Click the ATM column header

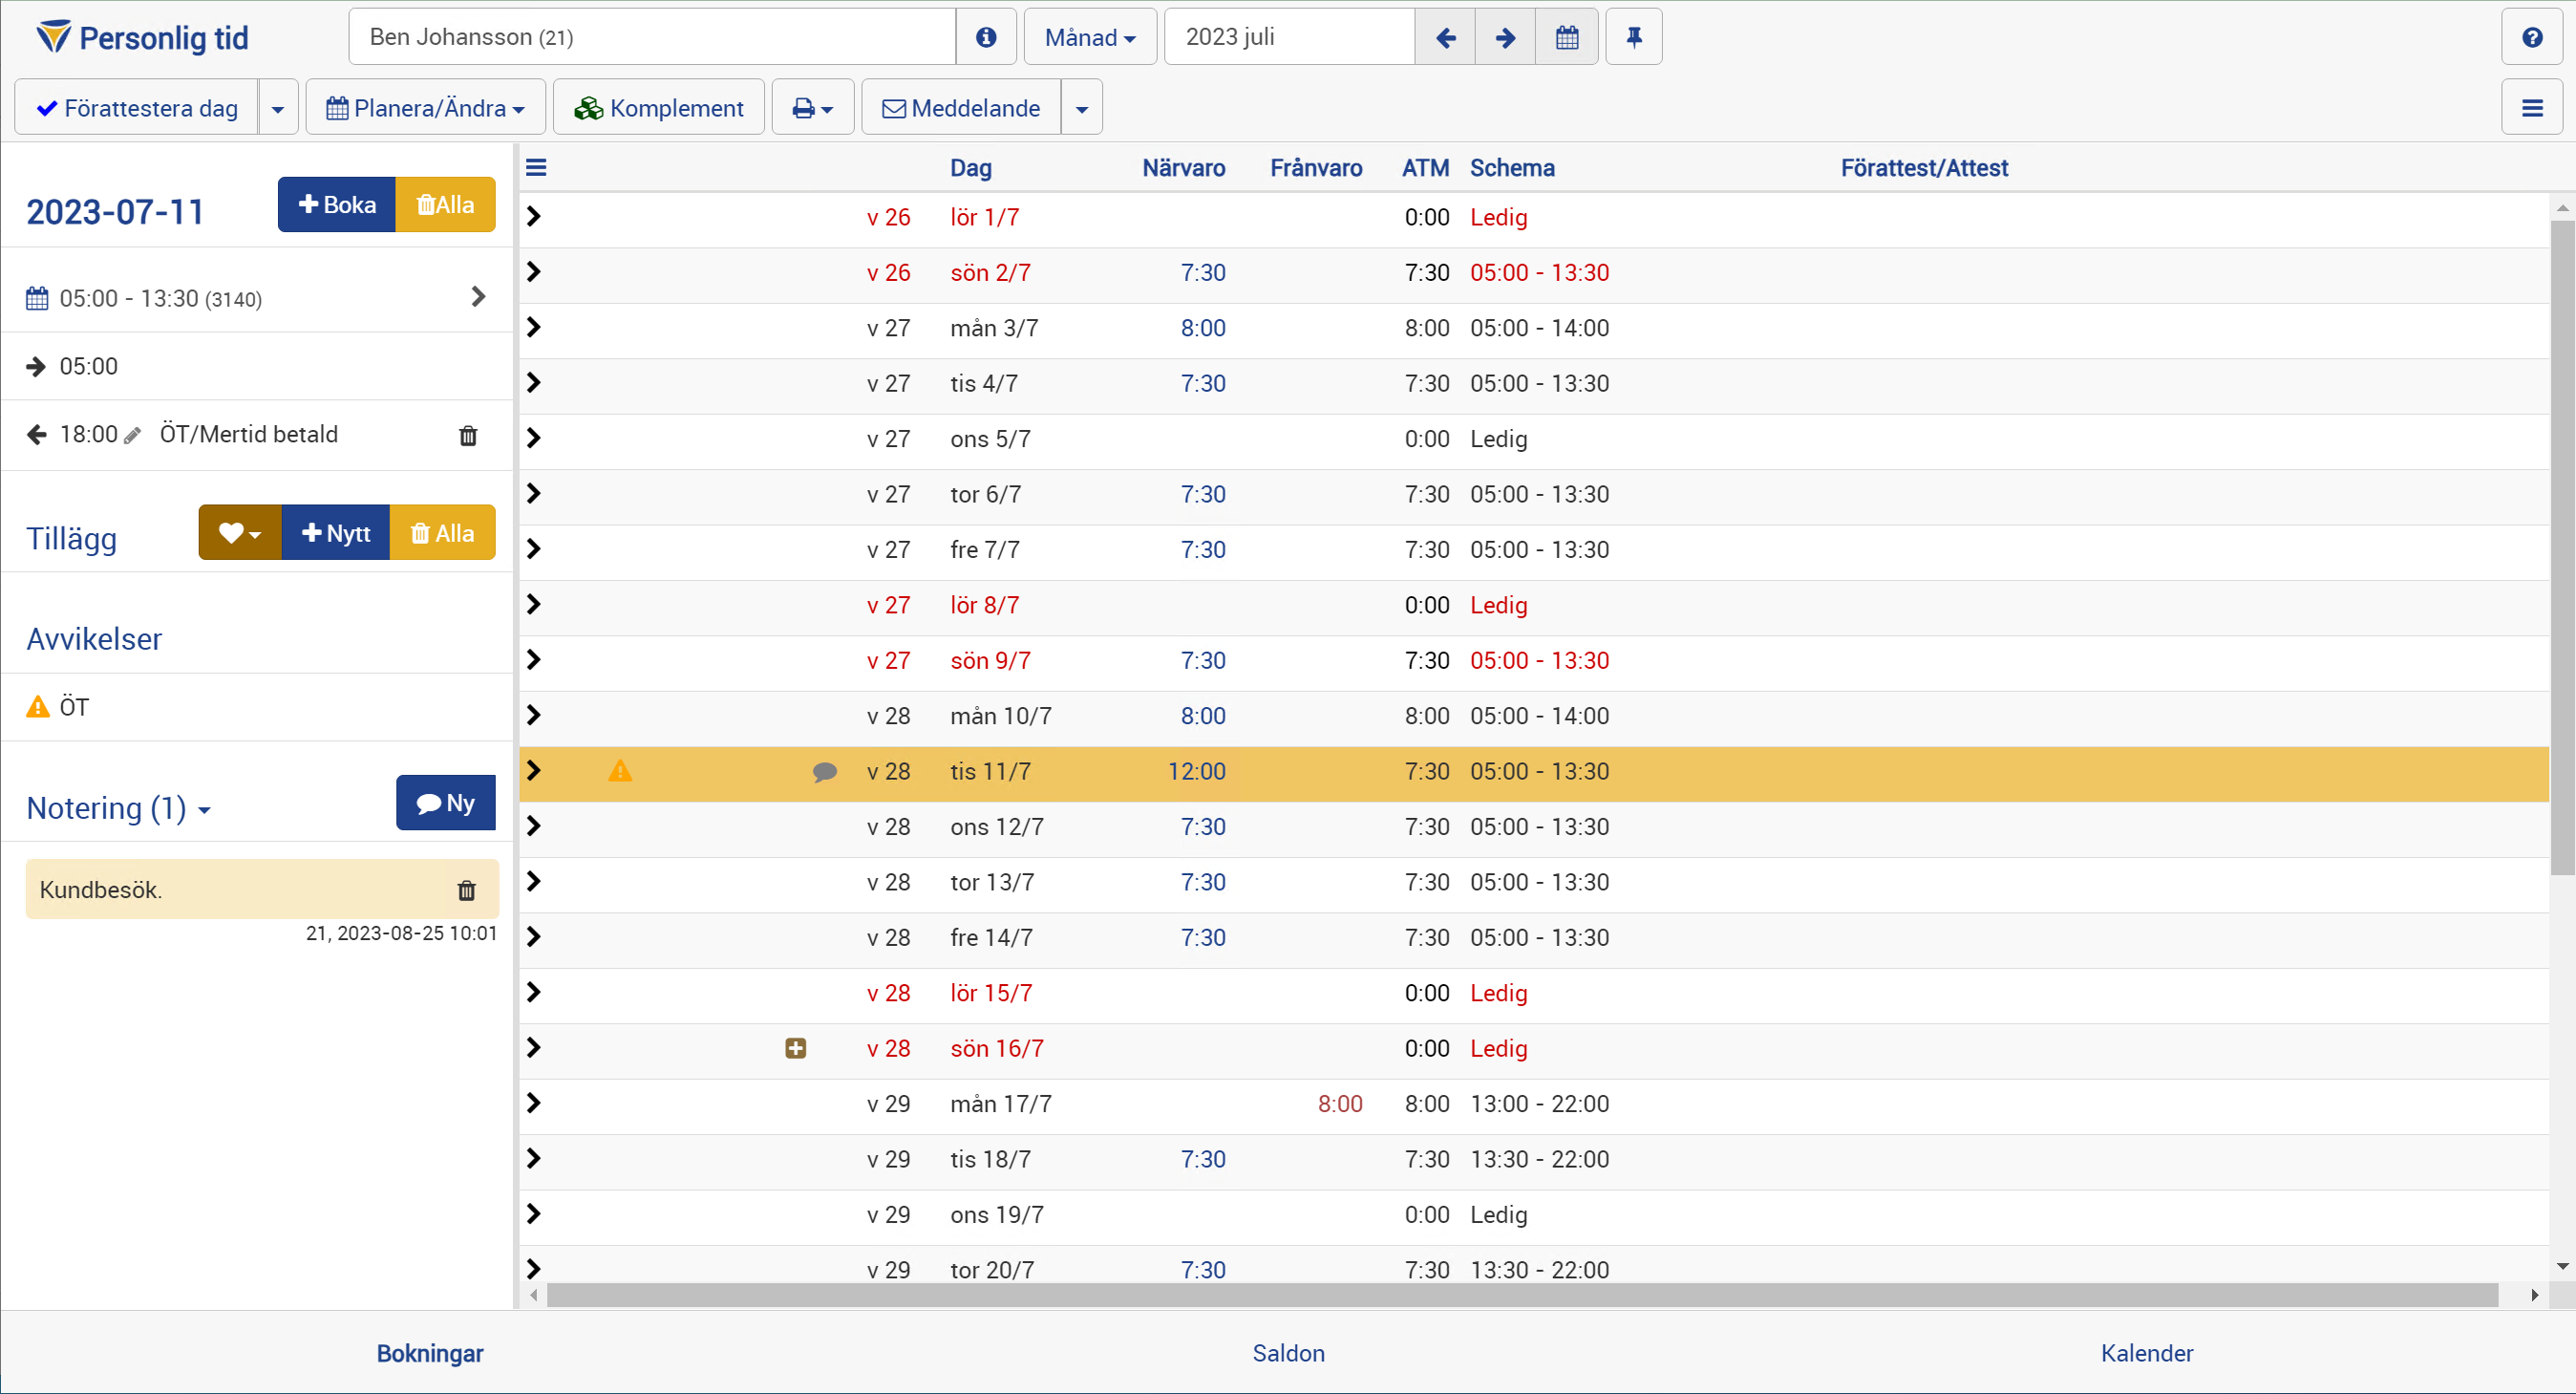coord(1425,168)
